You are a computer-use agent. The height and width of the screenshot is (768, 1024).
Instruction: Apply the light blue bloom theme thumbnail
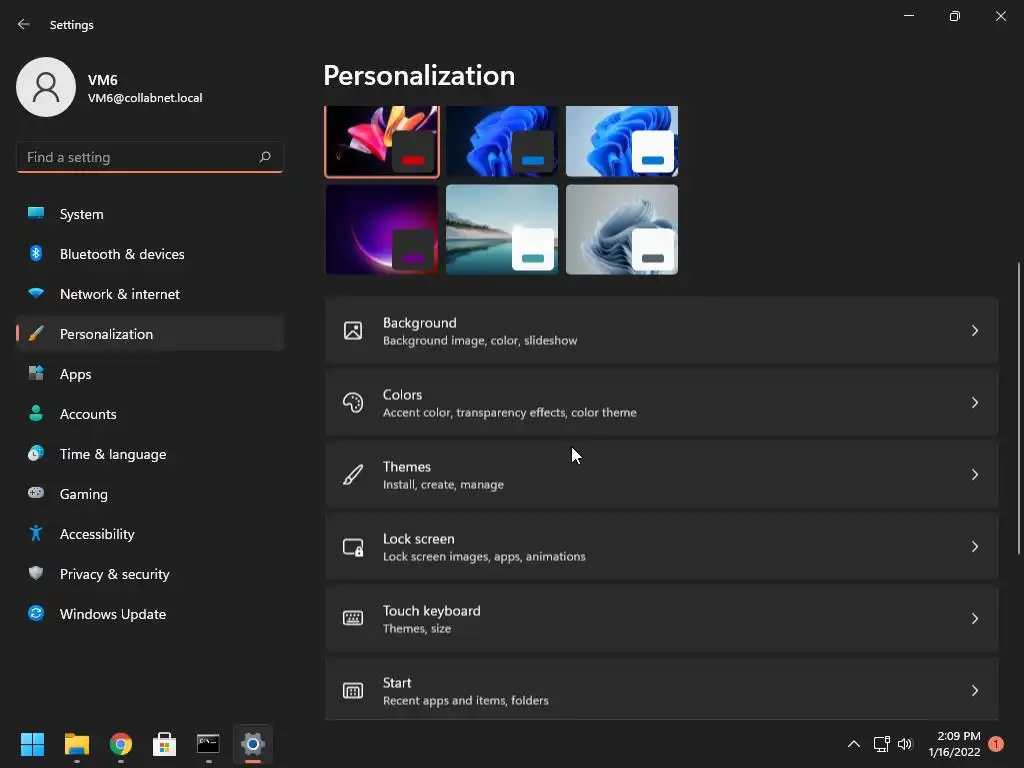pyautogui.click(x=622, y=141)
